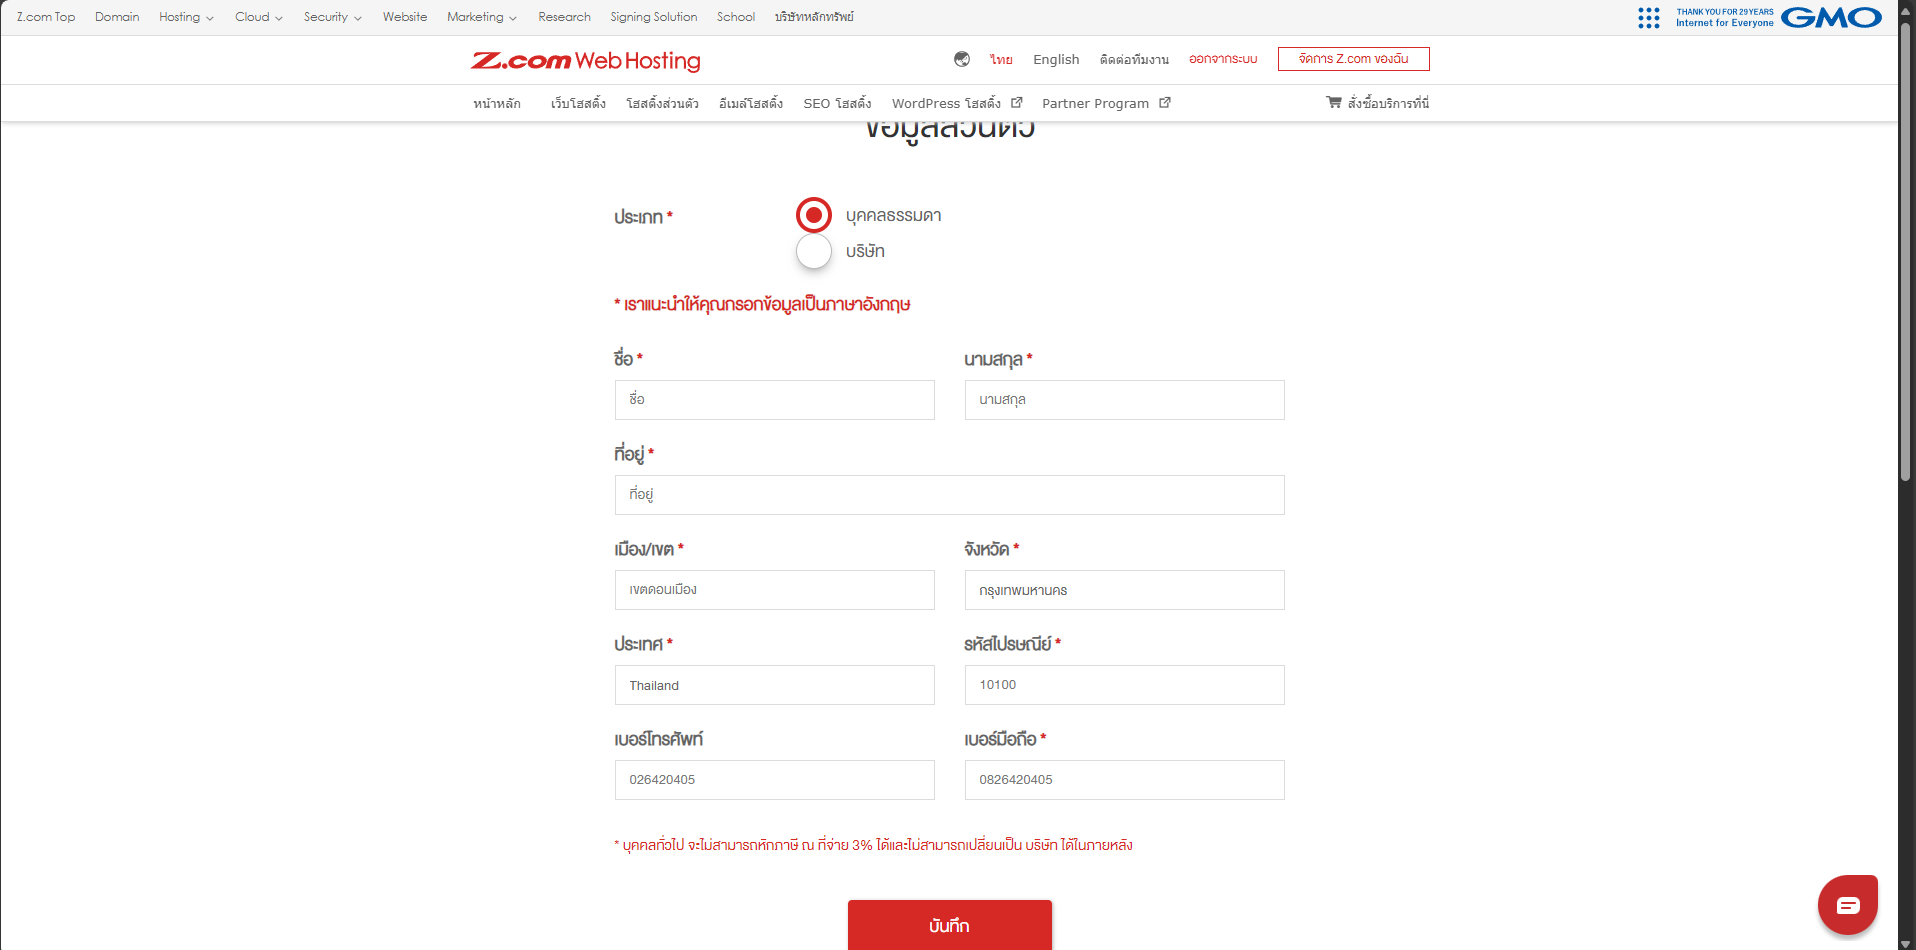Open the shopping cart icon
The width and height of the screenshot is (1916, 950).
click(1334, 102)
